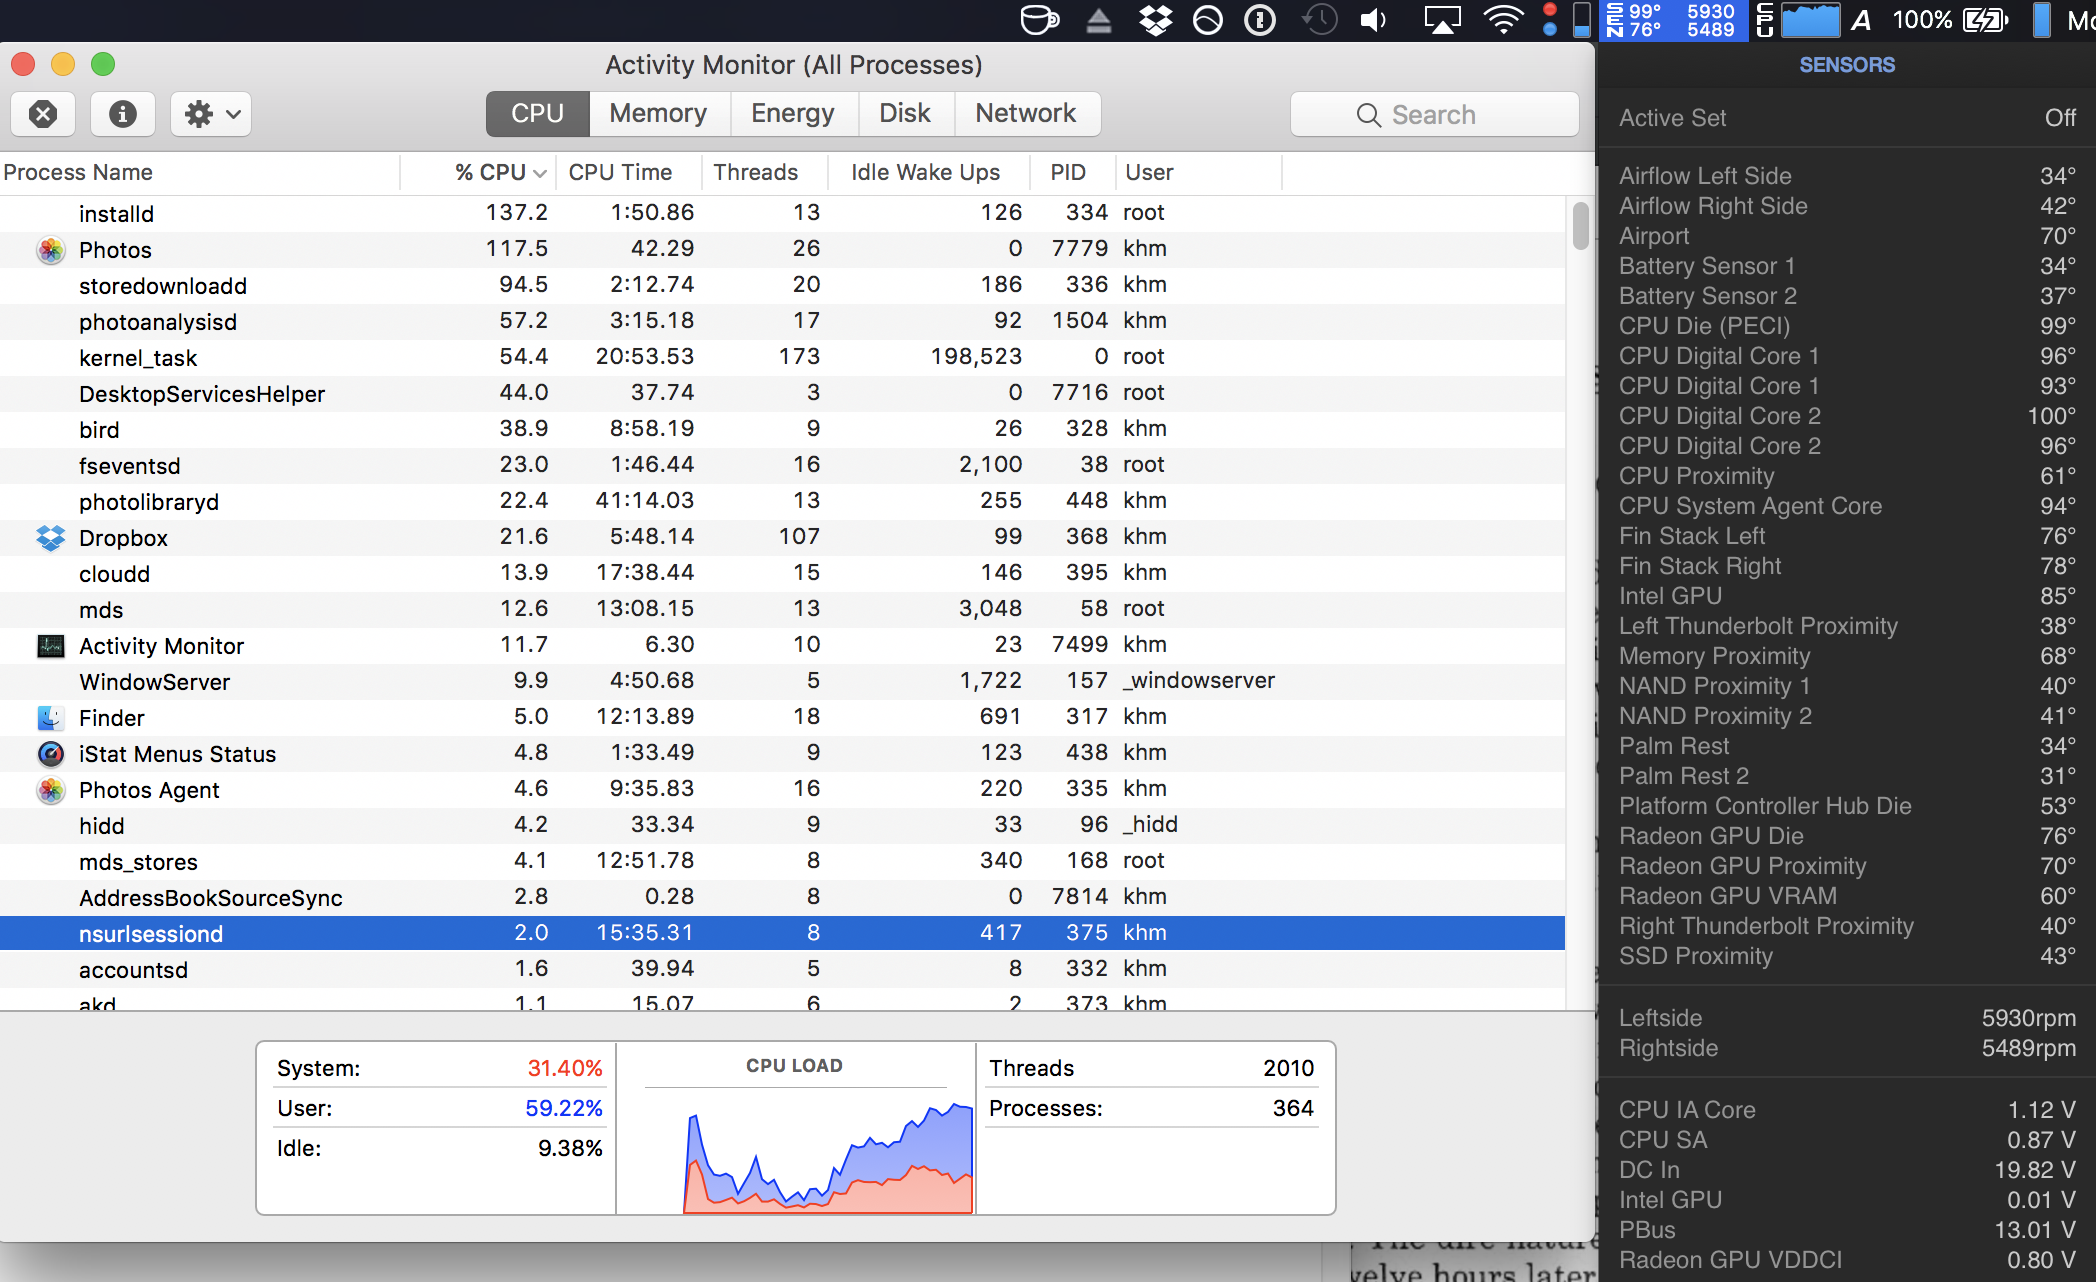Select the hidd process row

coord(782,825)
